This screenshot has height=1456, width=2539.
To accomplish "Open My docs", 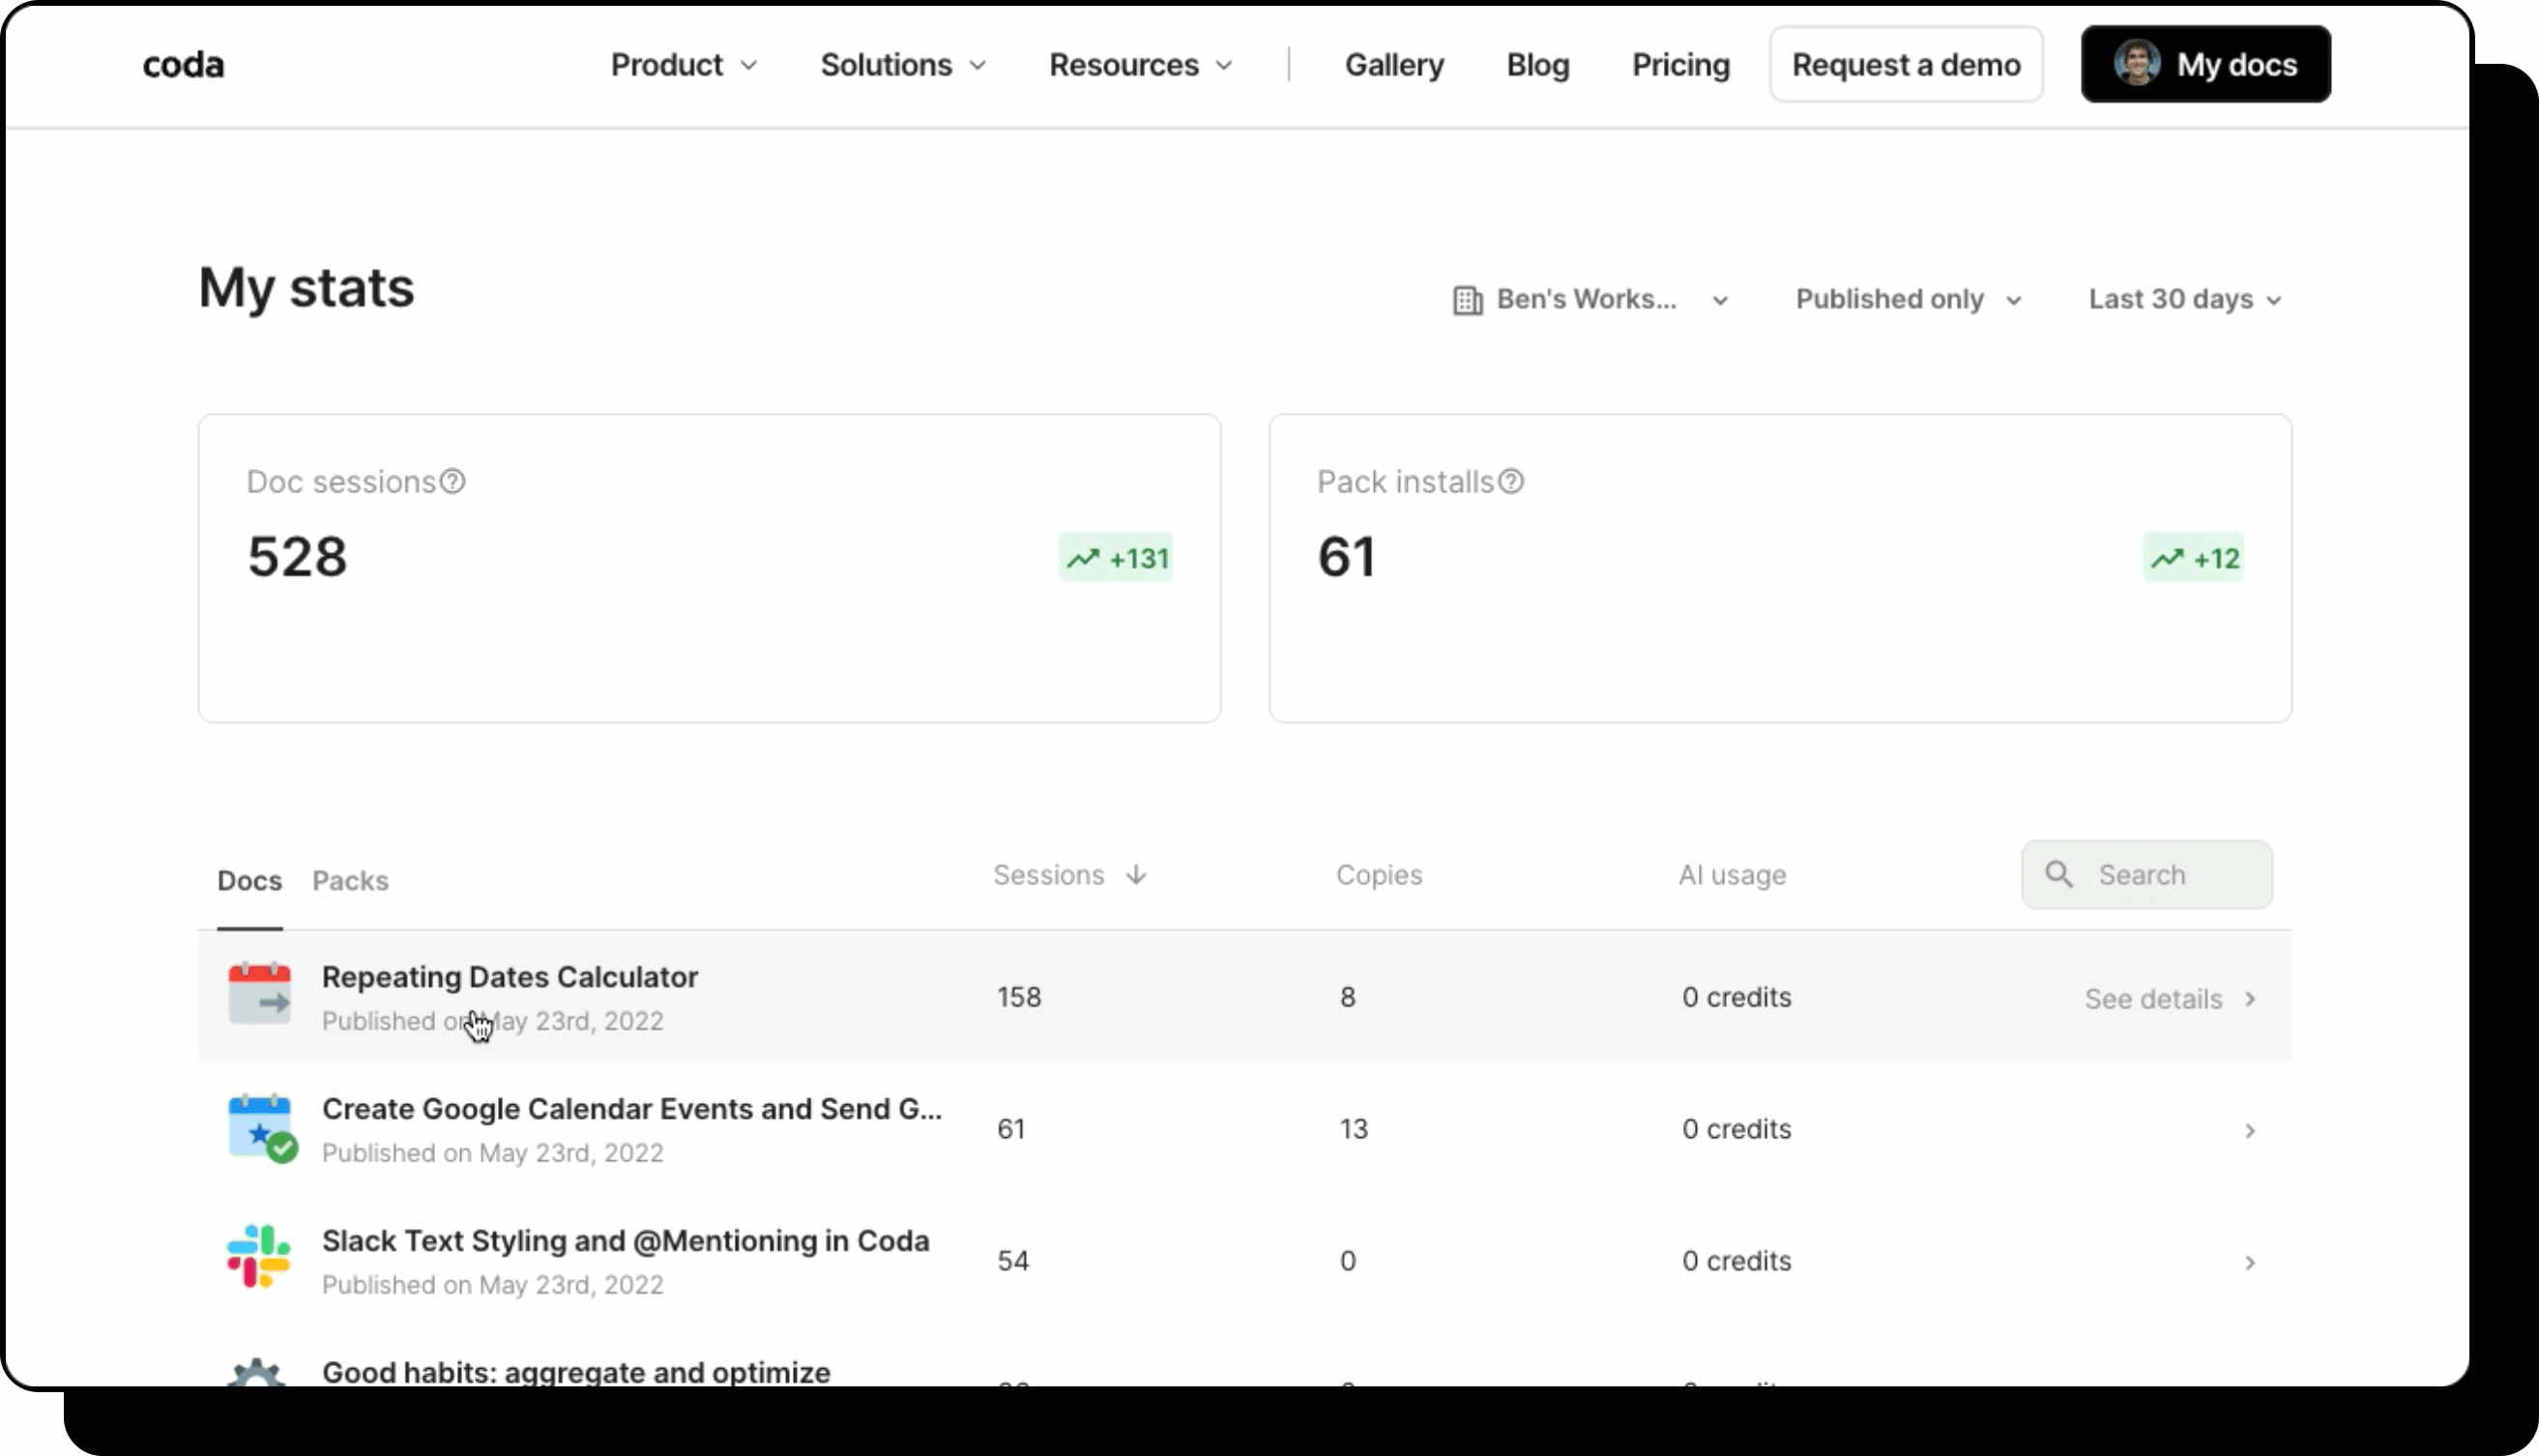I will [x=2205, y=65].
